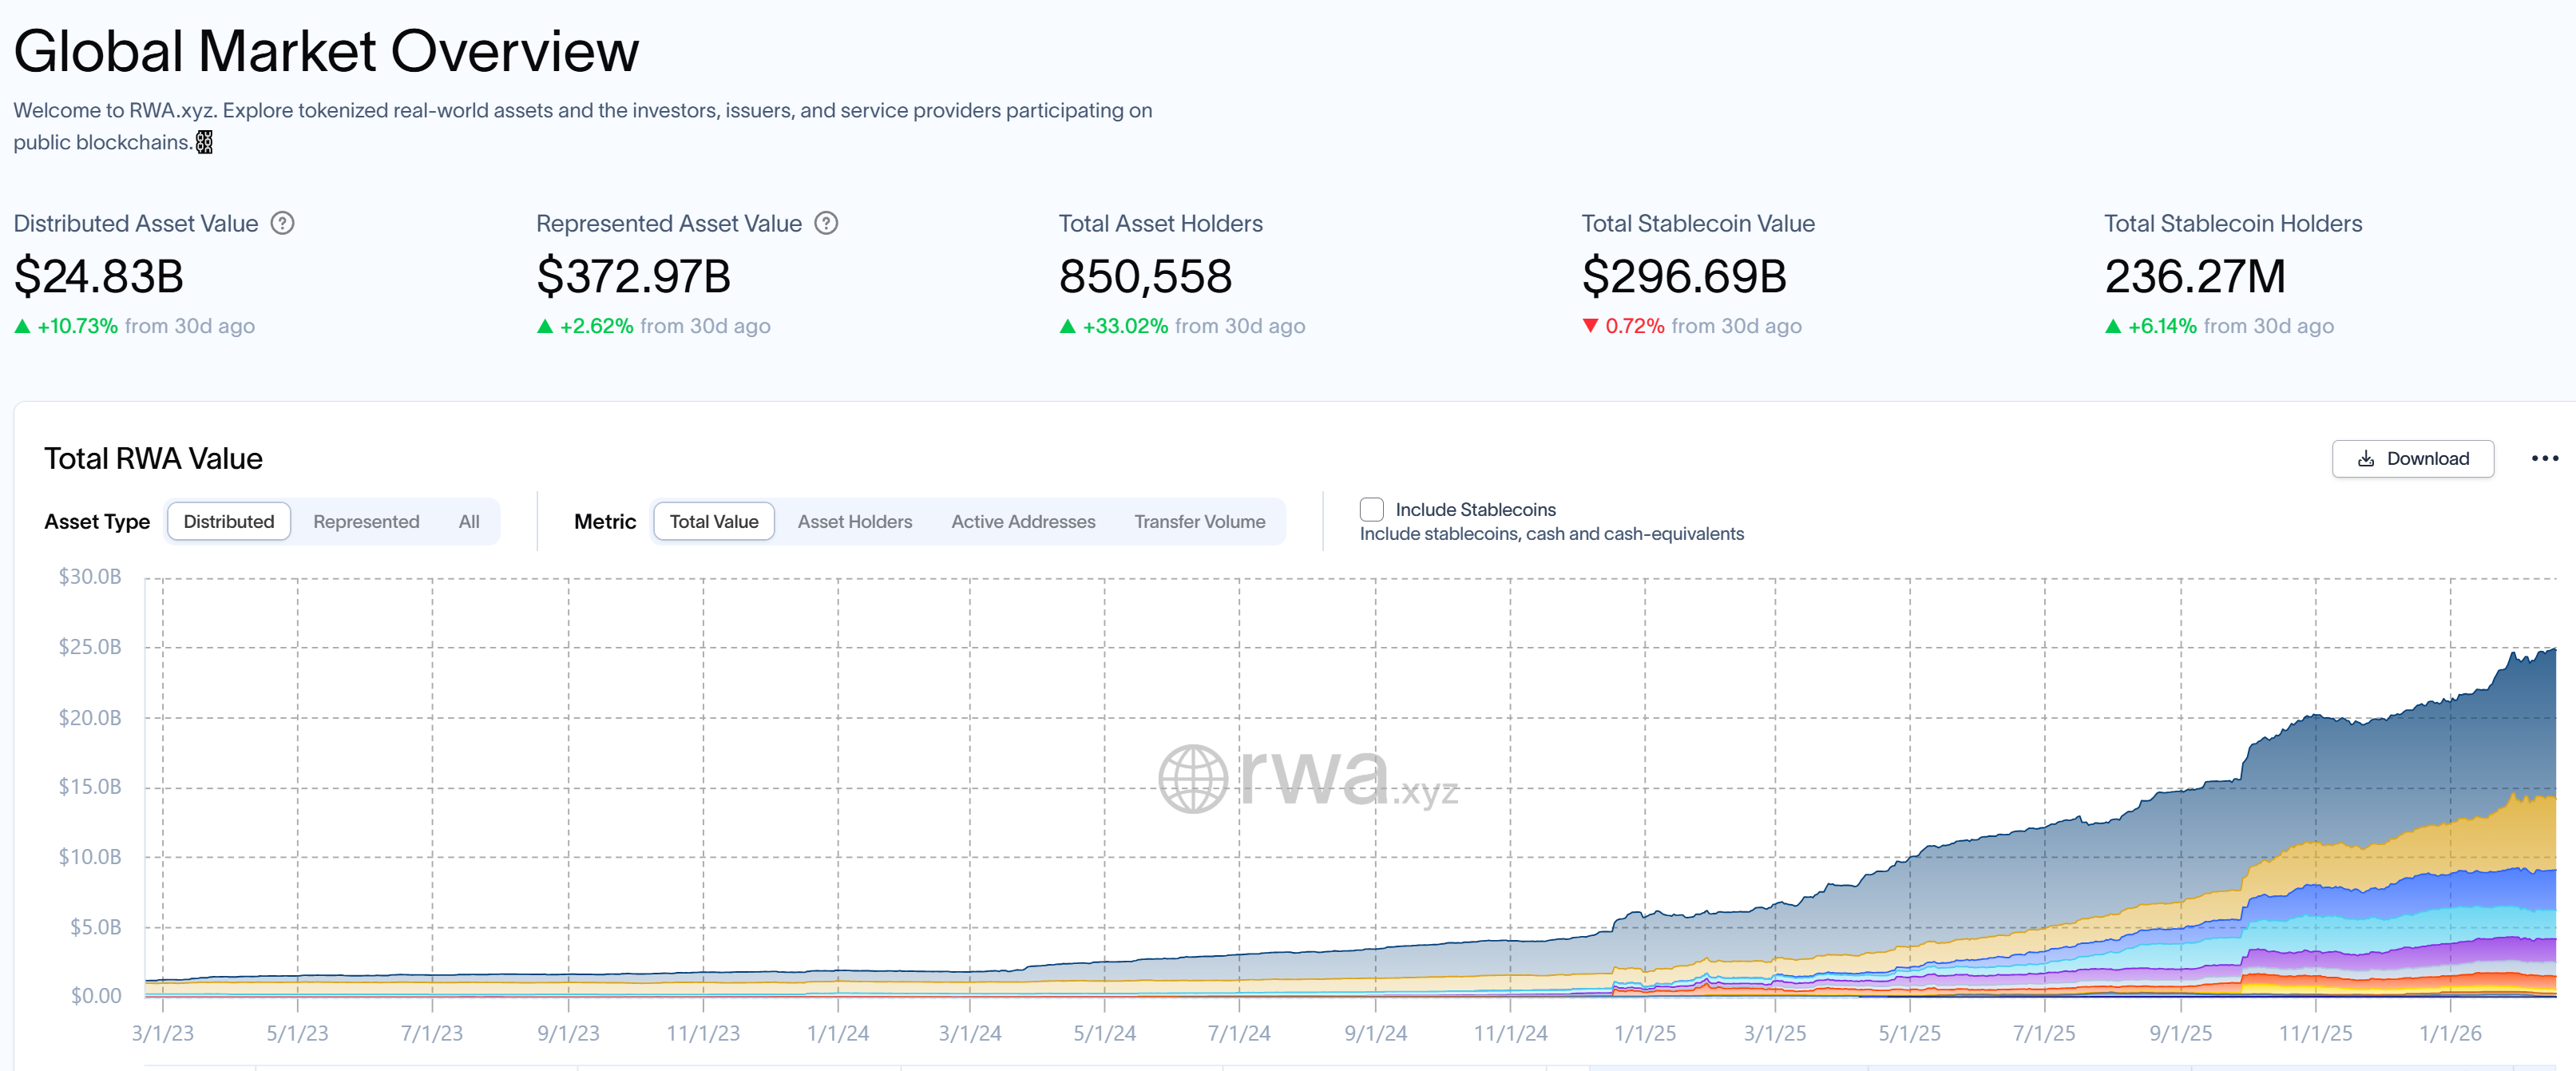The image size is (2576, 1071).
Task: Open Distributed Asset Value help tooltip
Action: tap(283, 223)
